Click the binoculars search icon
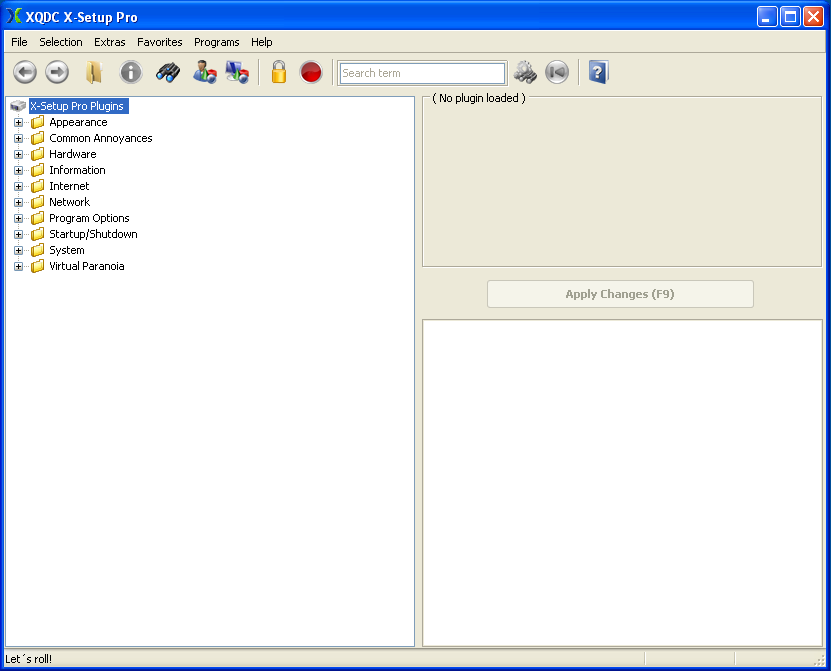This screenshot has height=671, width=831. click(x=168, y=72)
